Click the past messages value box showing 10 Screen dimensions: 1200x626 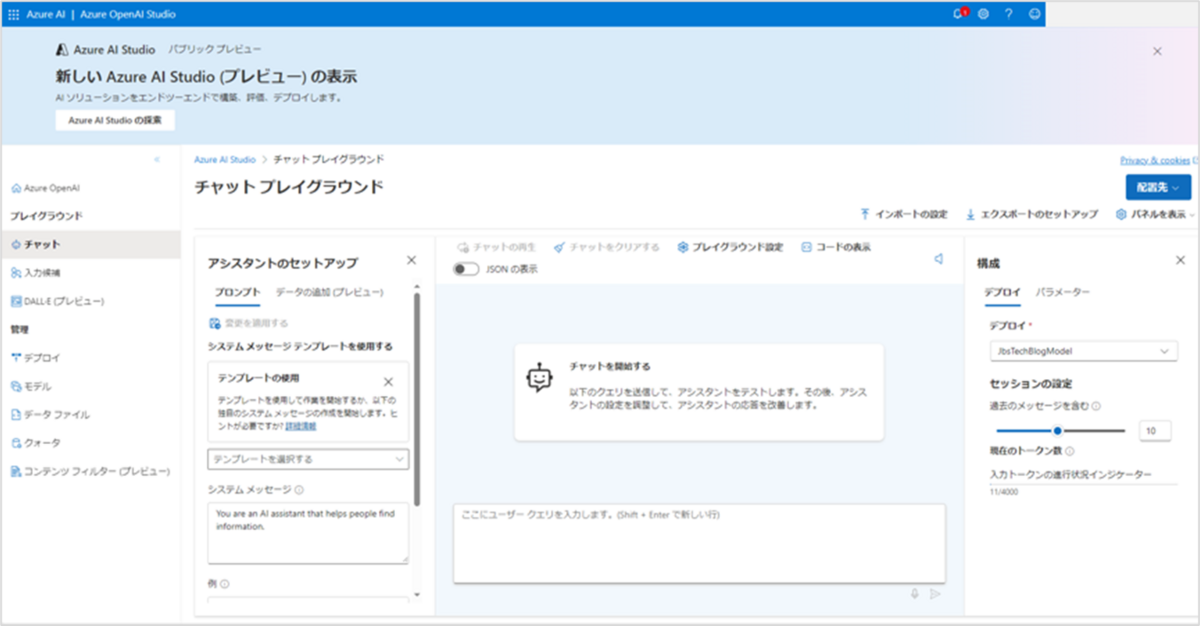tap(1156, 430)
